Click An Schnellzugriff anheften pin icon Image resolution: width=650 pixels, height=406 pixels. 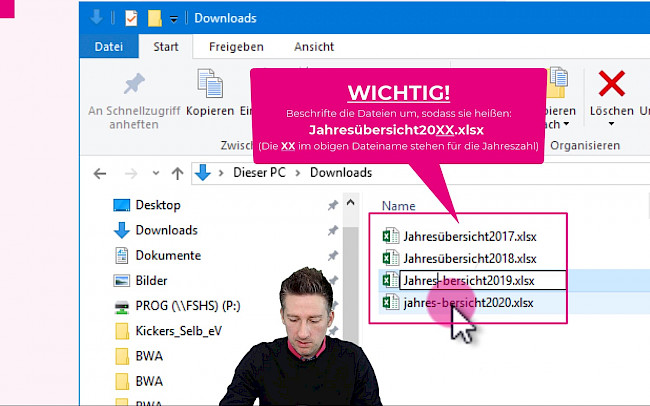134,83
